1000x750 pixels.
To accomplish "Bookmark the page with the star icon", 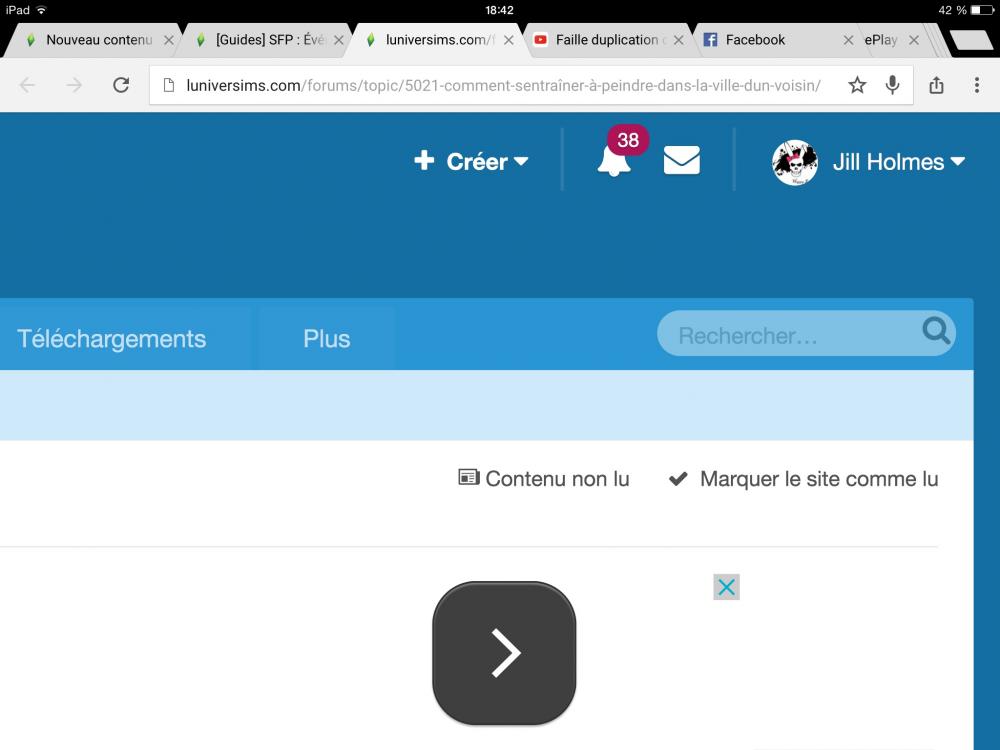I will tap(857, 85).
